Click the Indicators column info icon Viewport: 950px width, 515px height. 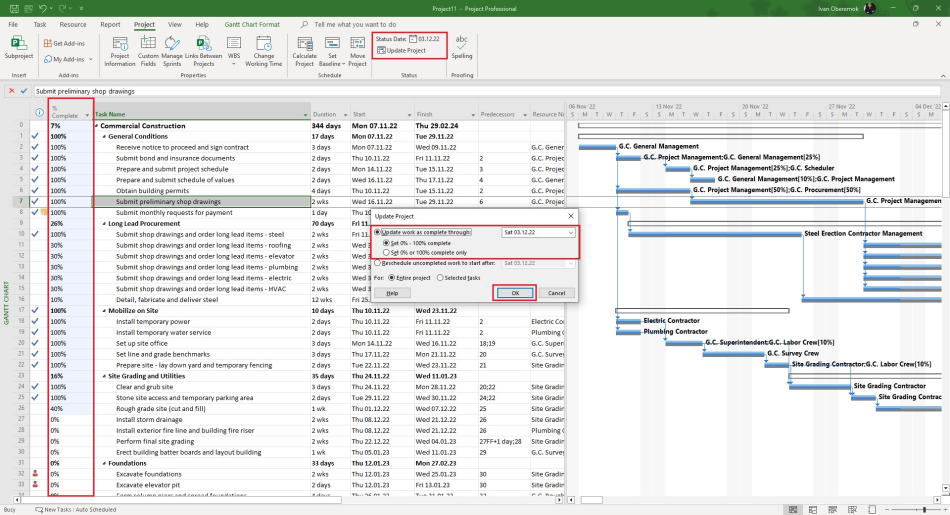39,113
